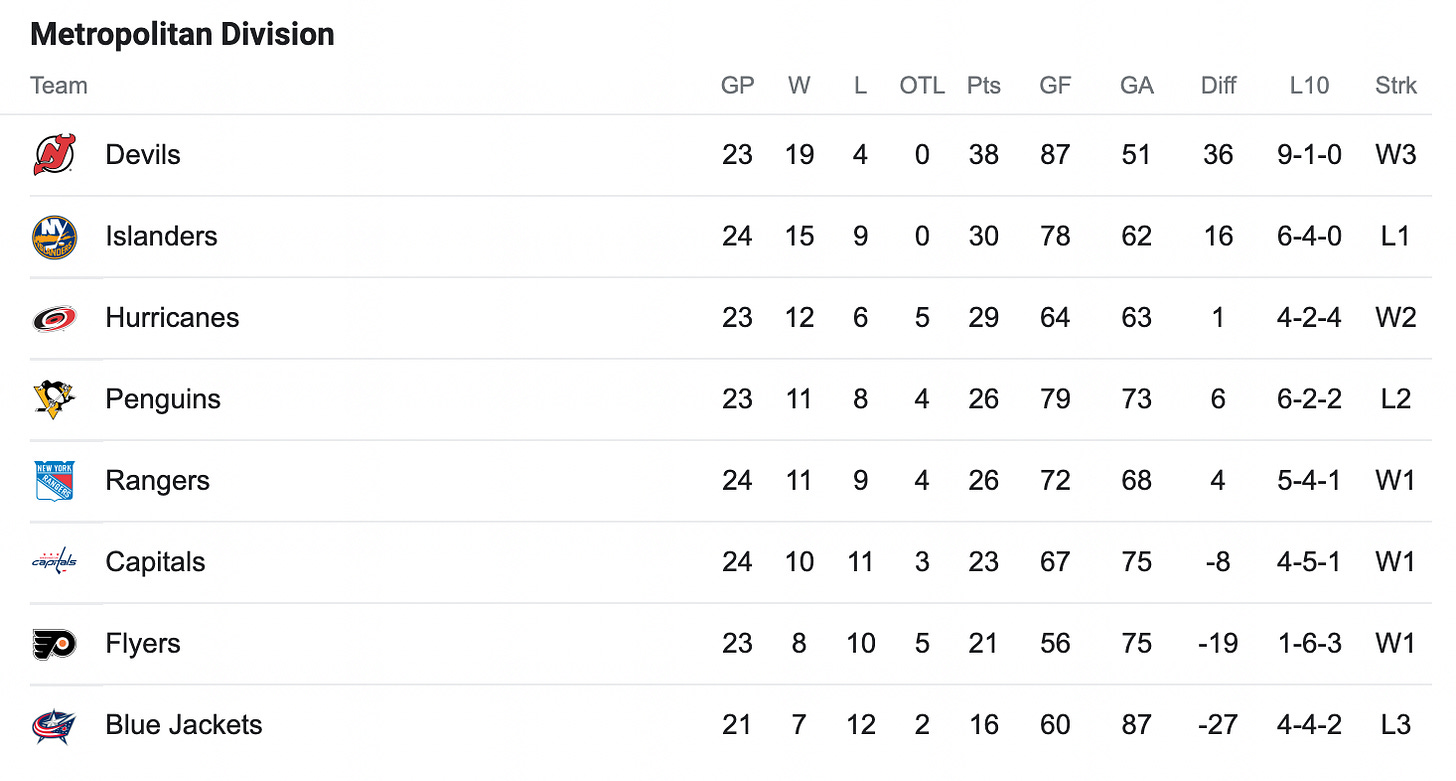Click the Pts column header
1456x781 pixels.
coord(984,86)
